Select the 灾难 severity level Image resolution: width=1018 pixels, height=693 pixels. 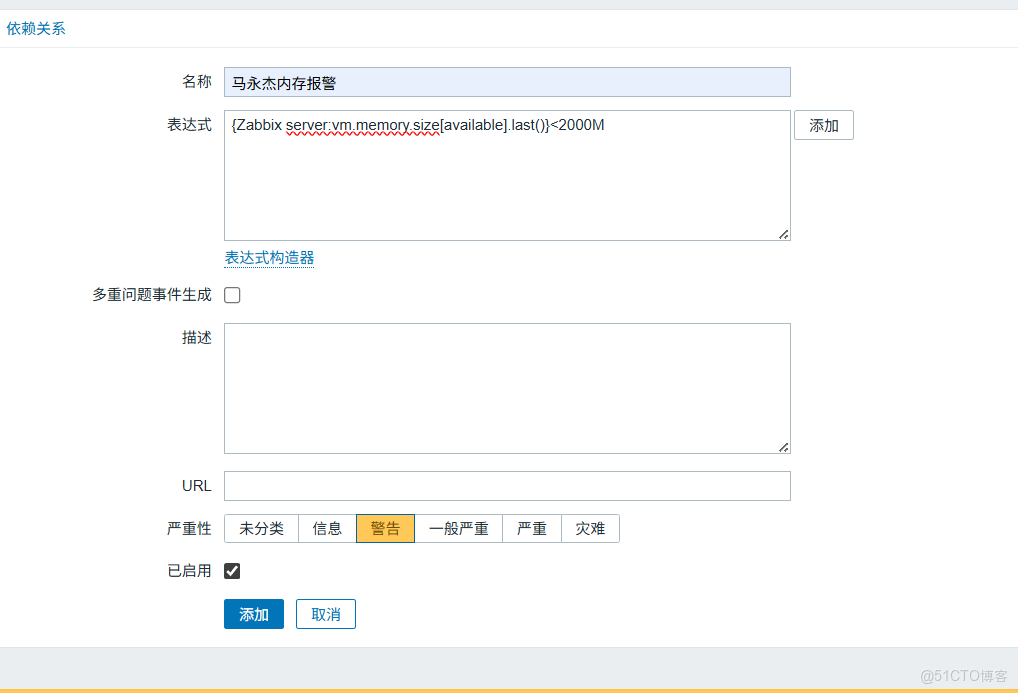590,528
